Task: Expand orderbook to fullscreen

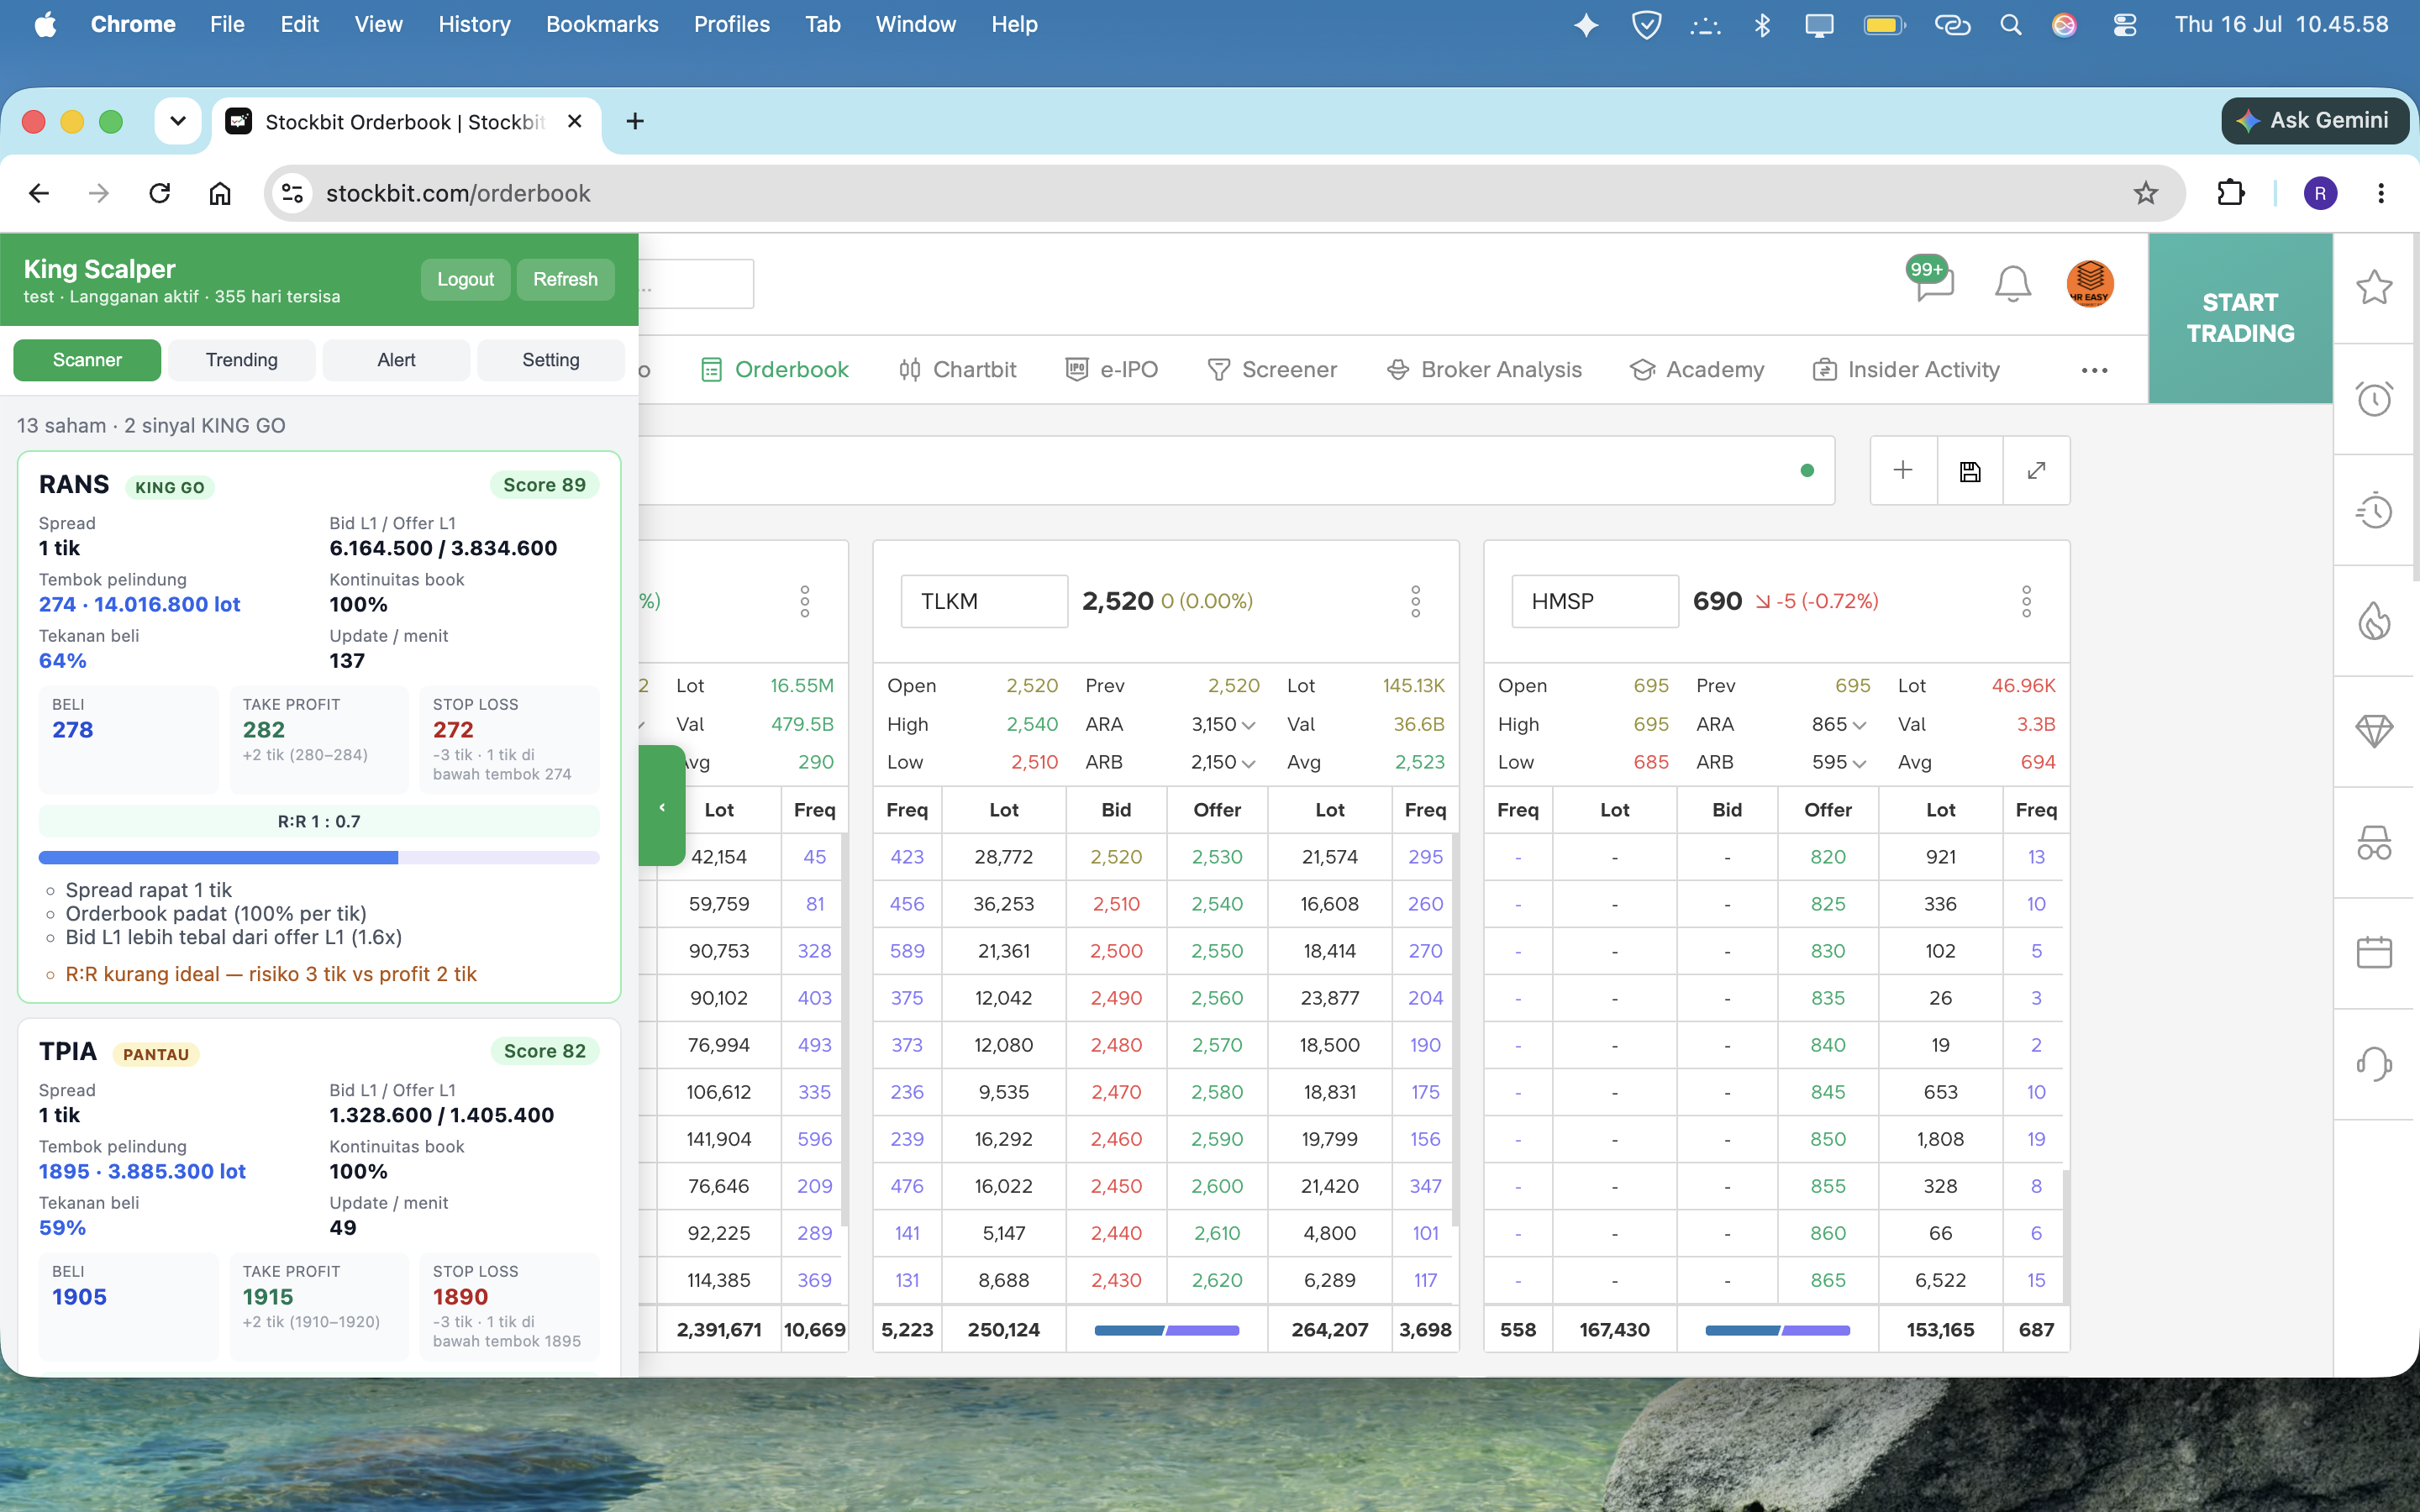Action: pos(2036,470)
